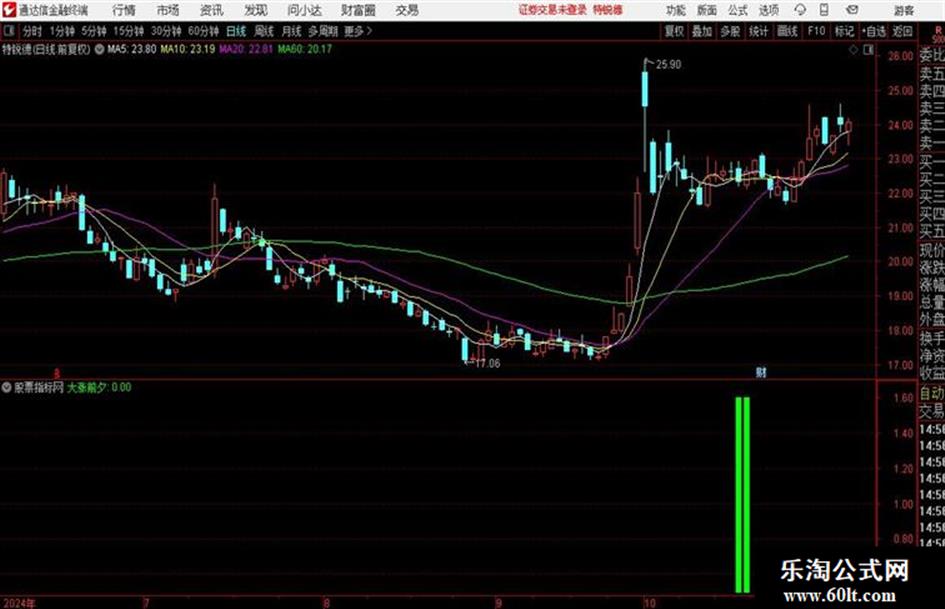Image resolution: width=945 pixels, height=609 pixels.
Task: Click the 股票指标网 indicator name
Action: [39, 387]
